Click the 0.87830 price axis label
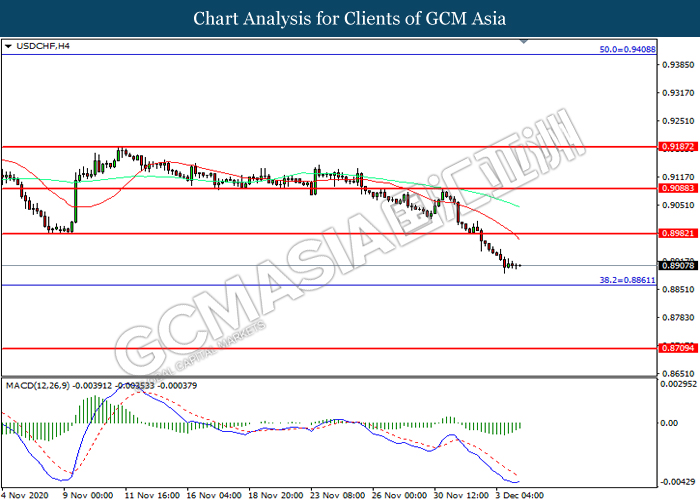Viewport: 700px width, 500px height. click(x=678, y=318)
